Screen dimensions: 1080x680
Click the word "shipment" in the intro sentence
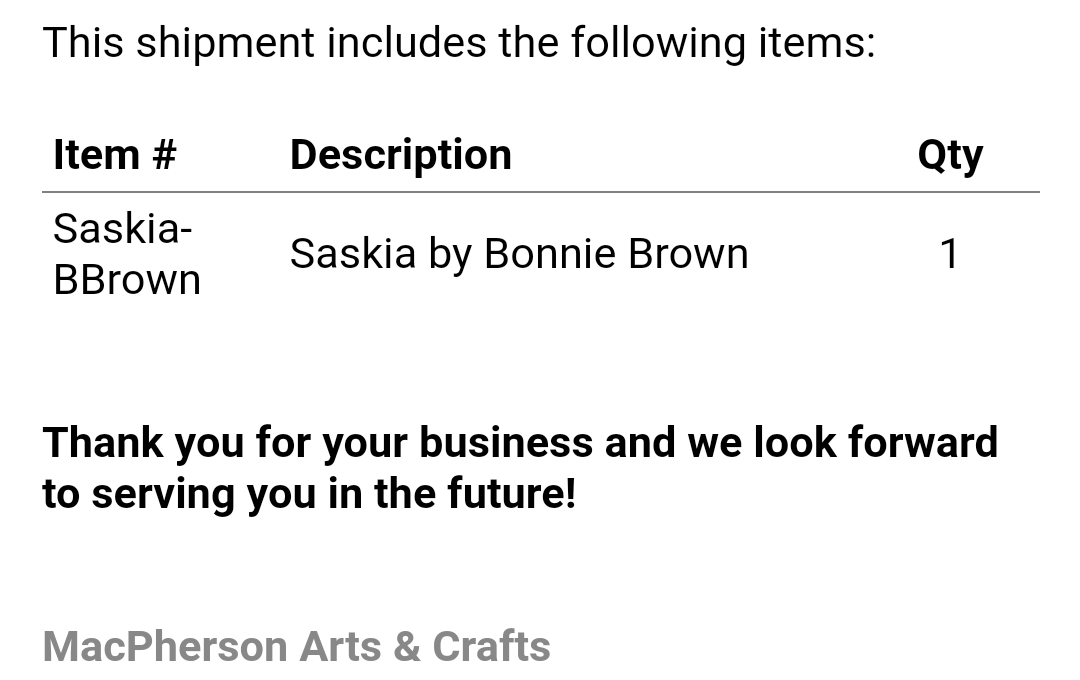pyautogui.click(x=225, y=43)
